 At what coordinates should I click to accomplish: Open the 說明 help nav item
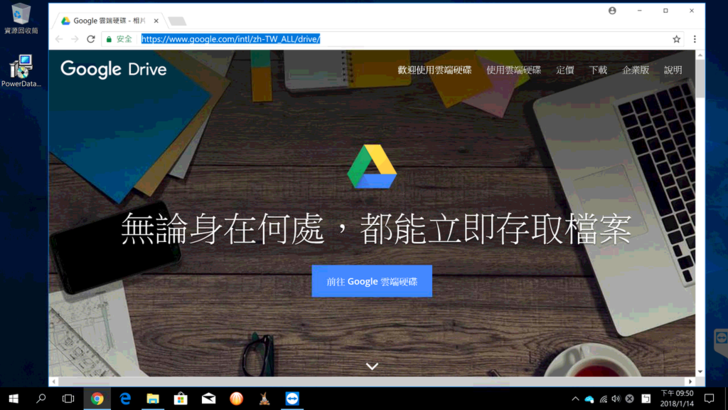tap(673, 70)
